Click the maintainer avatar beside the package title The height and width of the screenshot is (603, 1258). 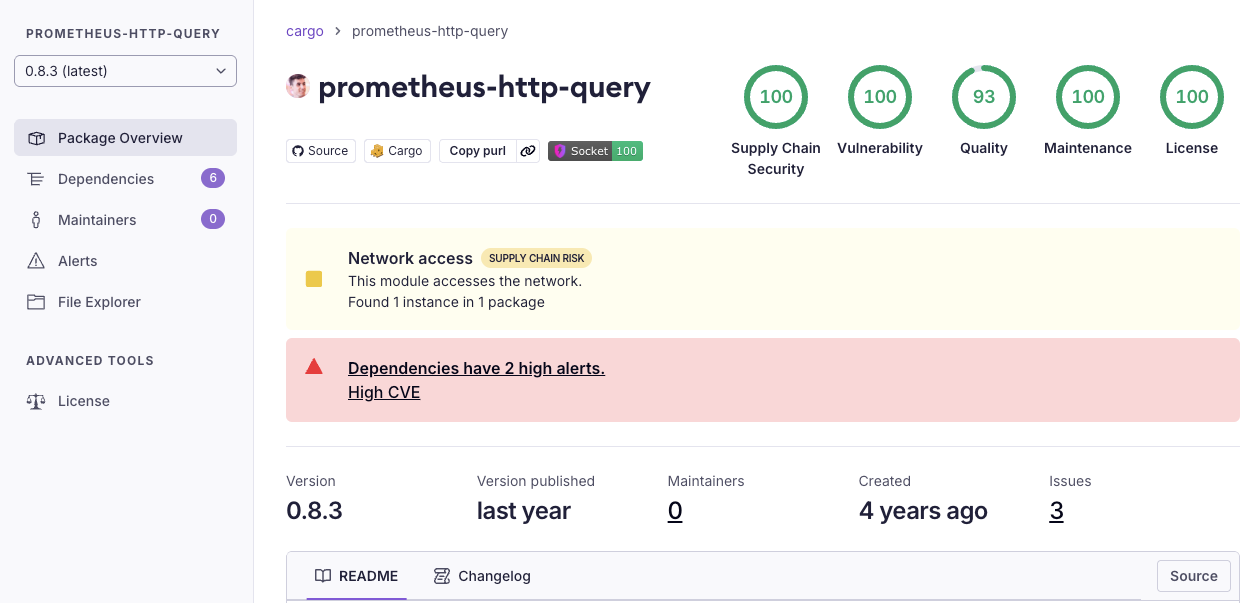297,87
